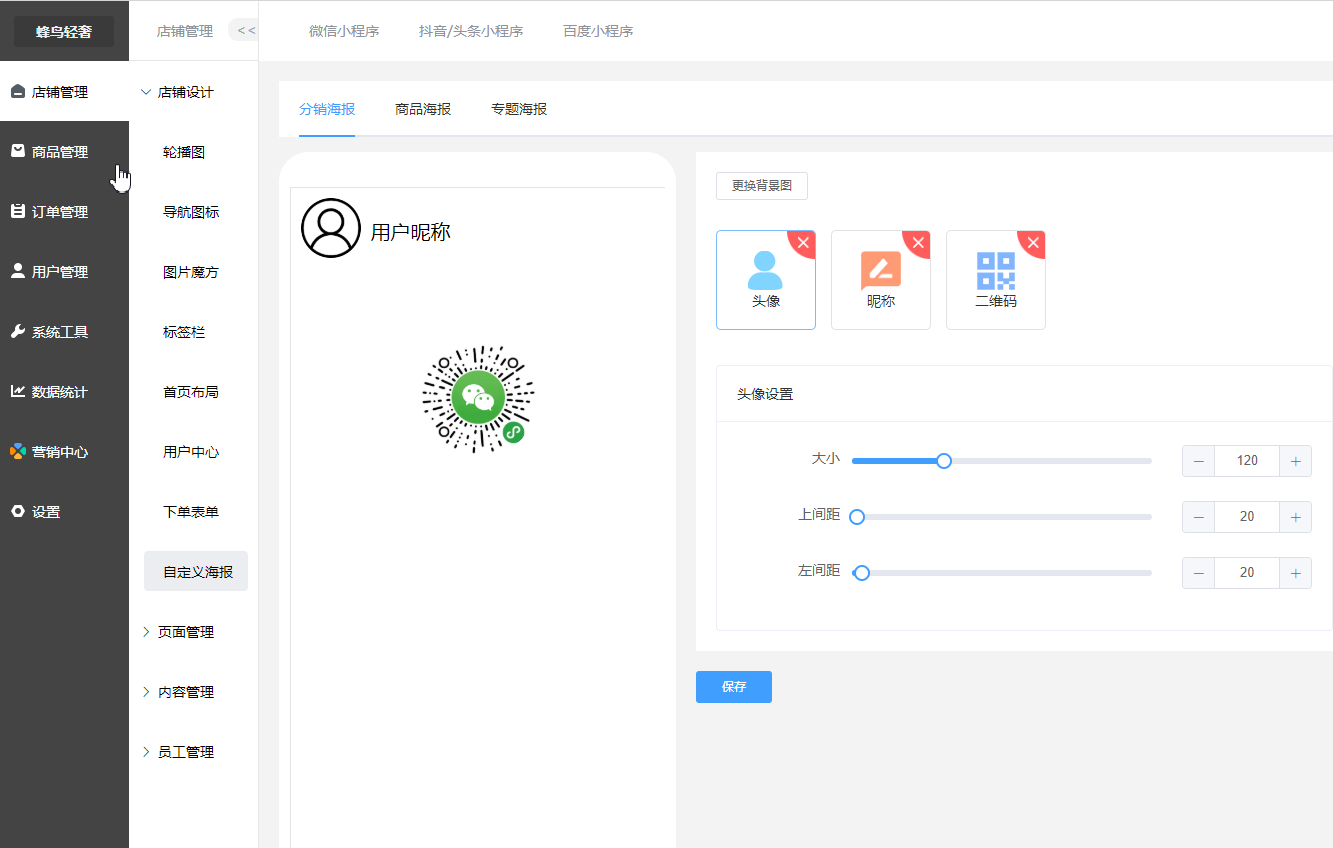
Task: Click the 商品管理 sidebar icon
Action: [x=17, y=151]
